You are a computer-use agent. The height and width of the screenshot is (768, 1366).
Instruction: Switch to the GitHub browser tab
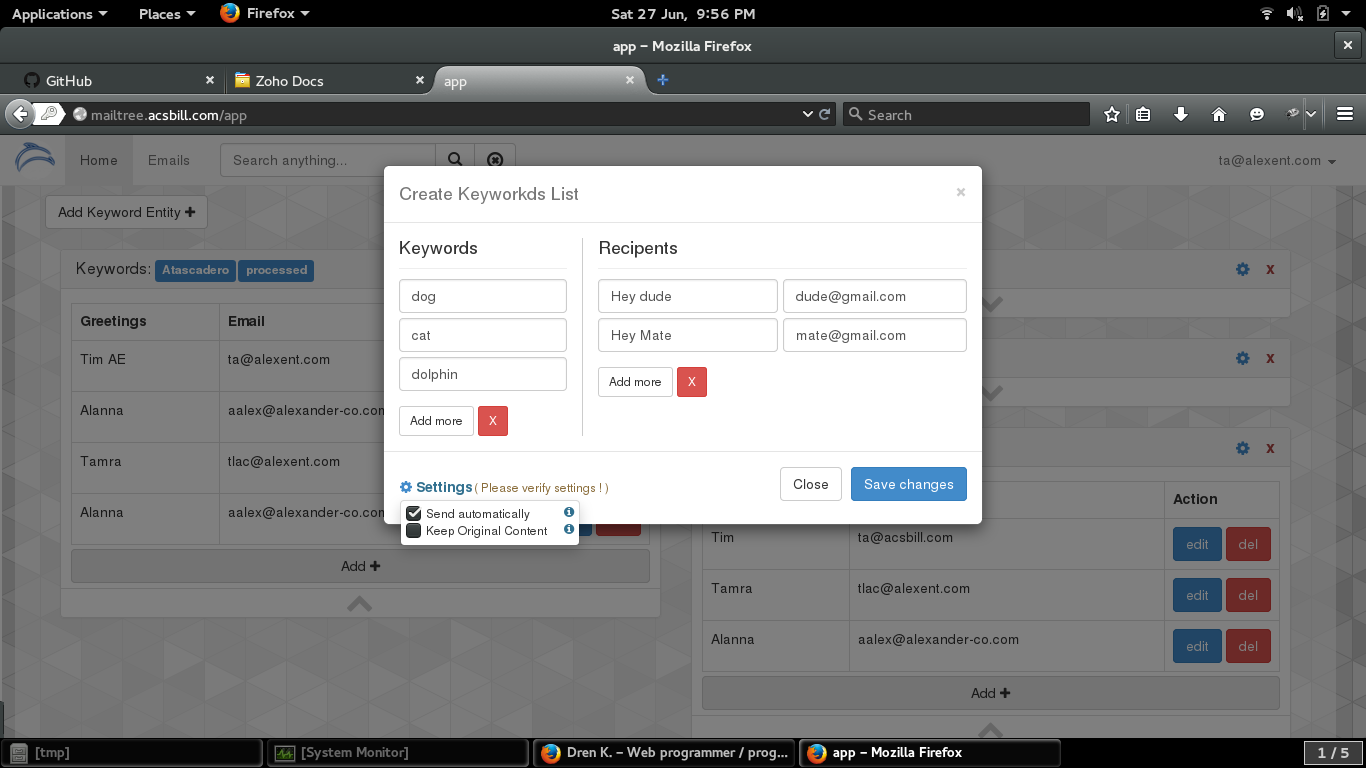69,81
